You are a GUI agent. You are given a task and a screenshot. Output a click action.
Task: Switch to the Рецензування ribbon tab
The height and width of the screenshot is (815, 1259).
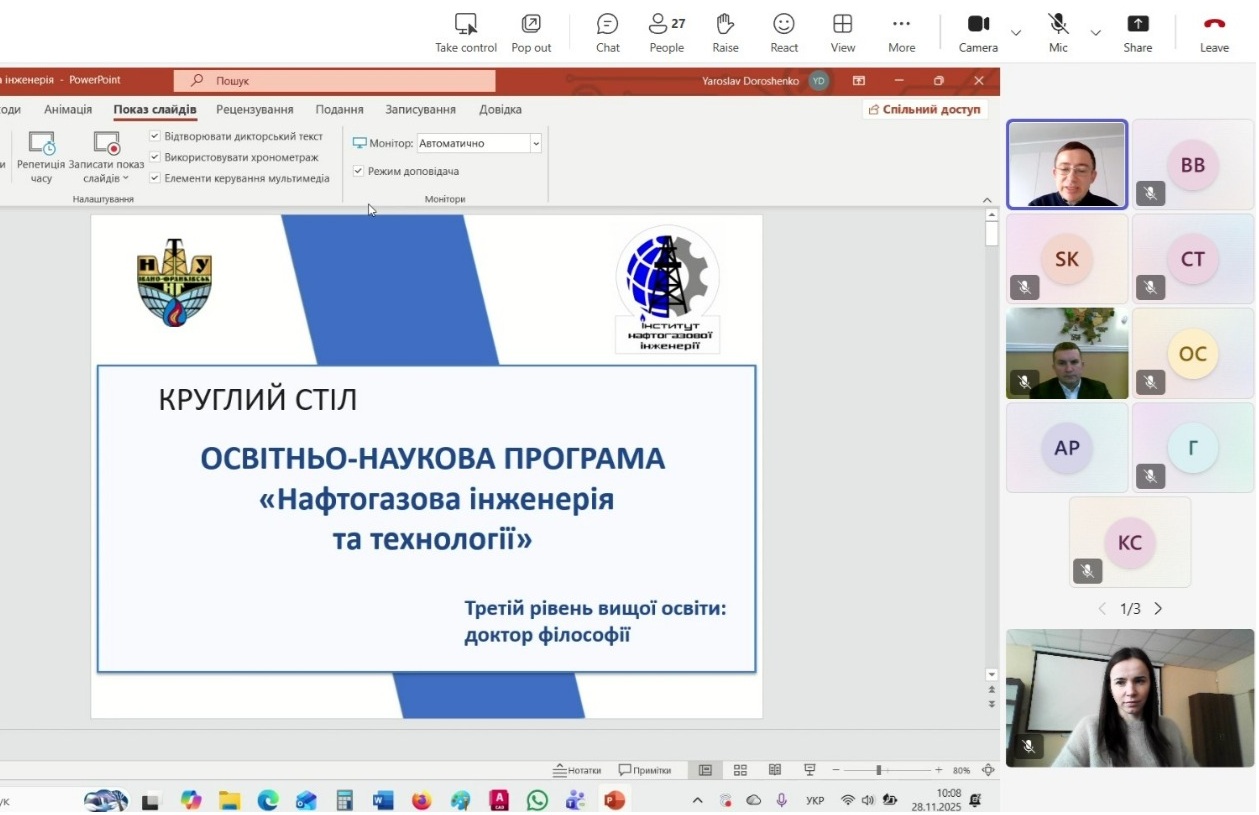(x=253, y=109)
